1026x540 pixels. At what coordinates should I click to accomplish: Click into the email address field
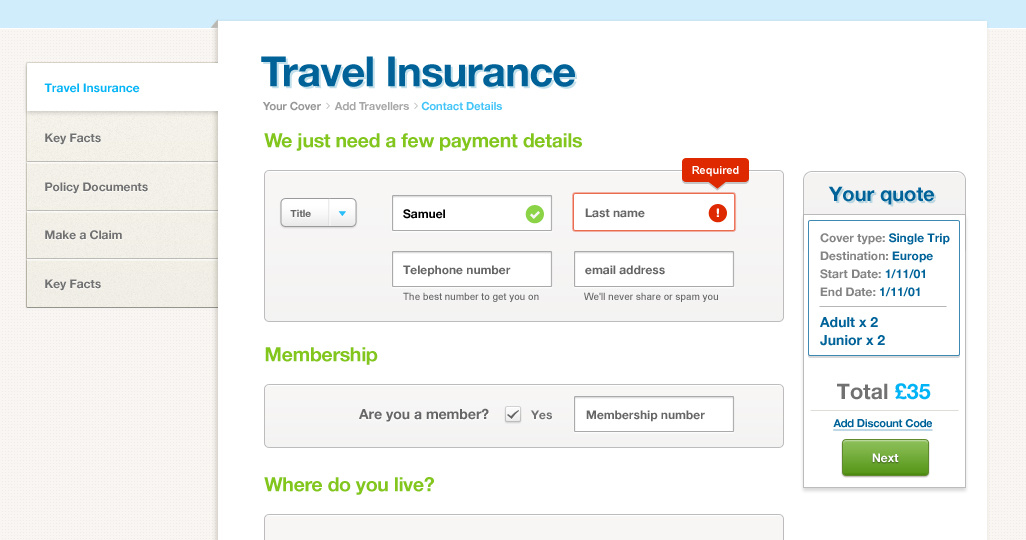click(654, 269)
